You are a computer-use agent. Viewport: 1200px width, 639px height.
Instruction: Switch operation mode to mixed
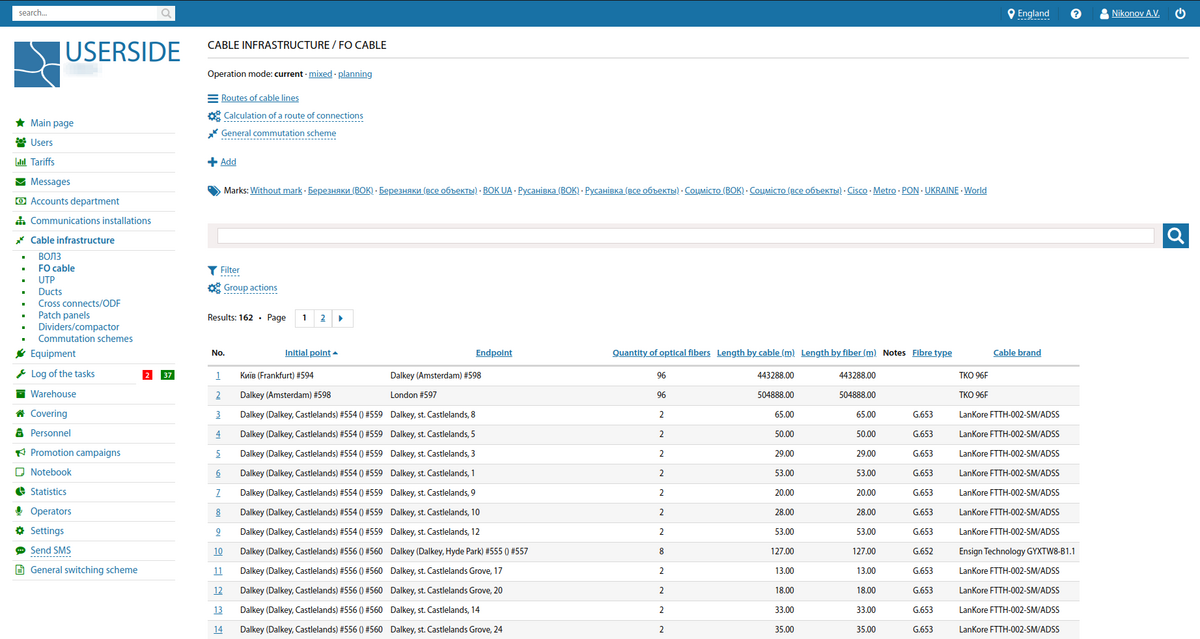coord(320,74)
